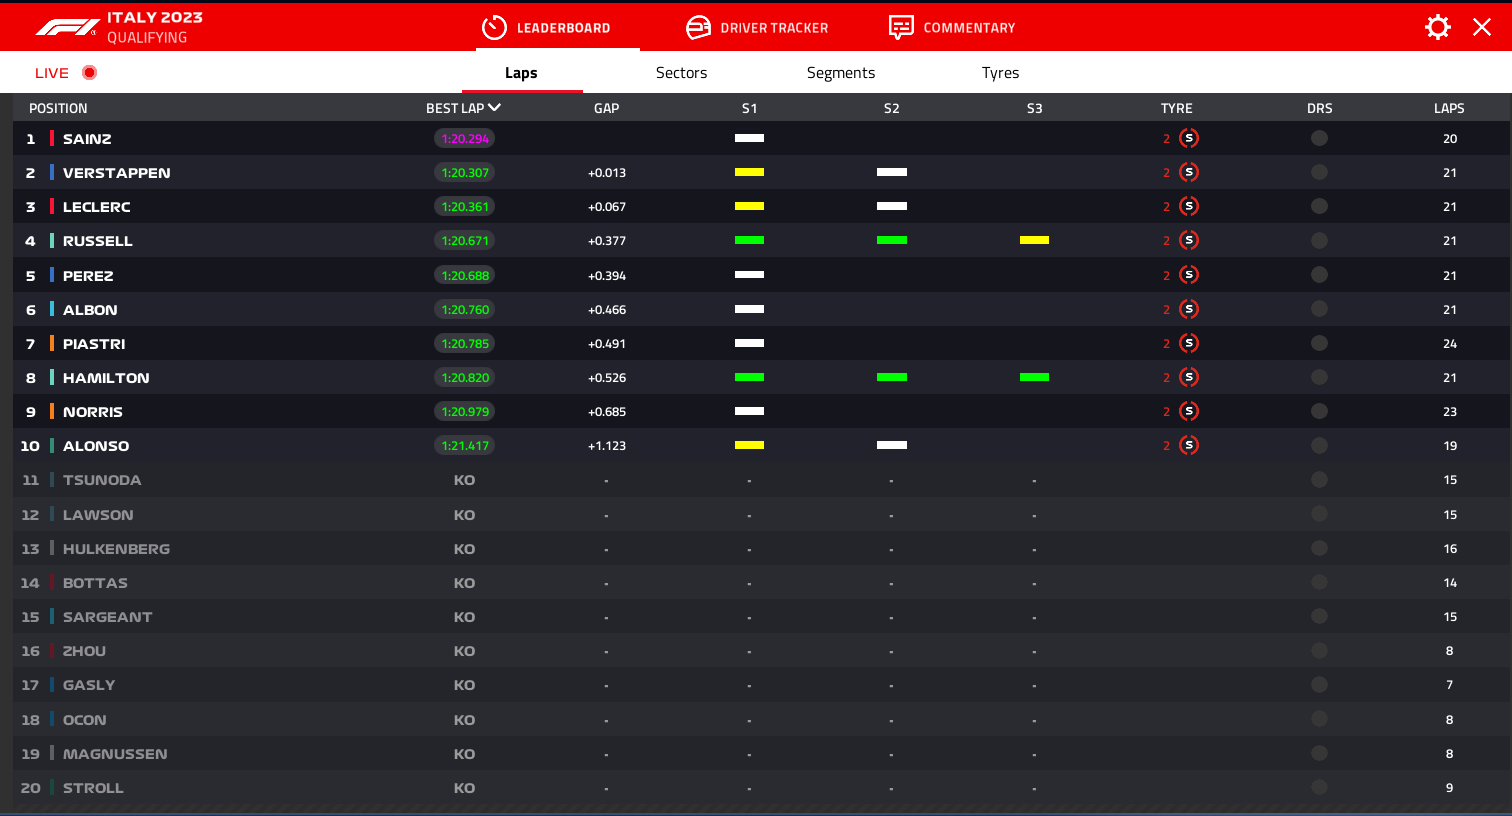The width and height of the screenshot is (1512, 816).
Task: Click Albon's white S1 sector bar
Action: point(749,309)
